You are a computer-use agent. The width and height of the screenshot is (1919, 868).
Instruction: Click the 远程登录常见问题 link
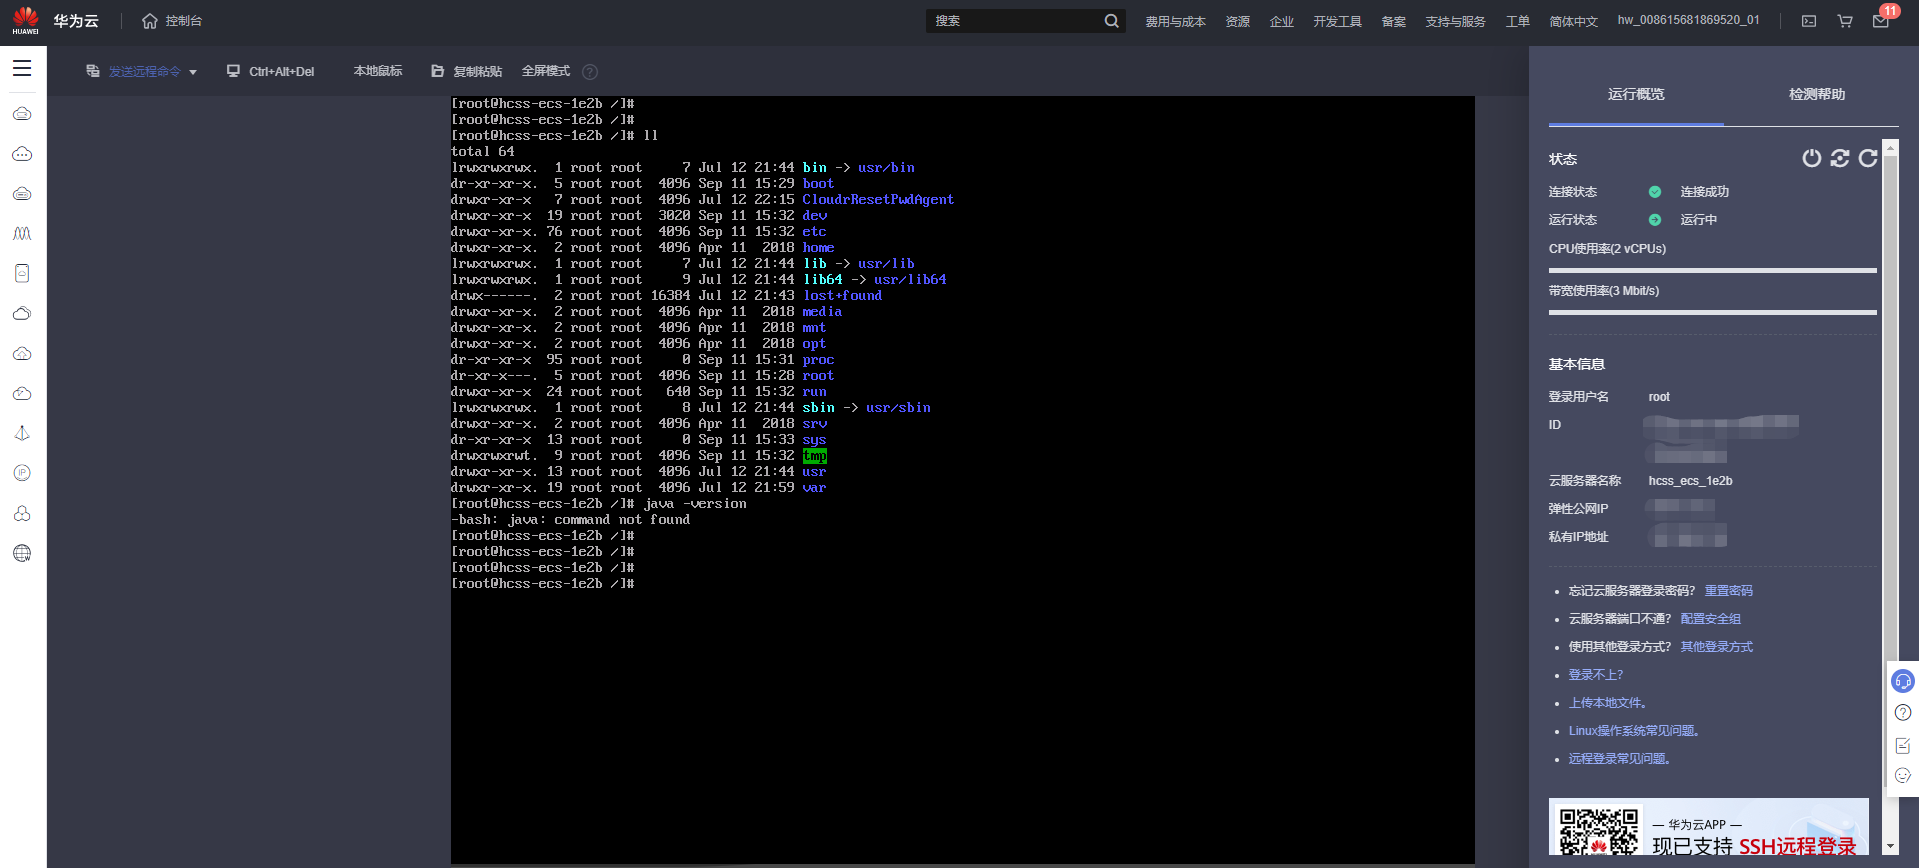click(1620, 759)
